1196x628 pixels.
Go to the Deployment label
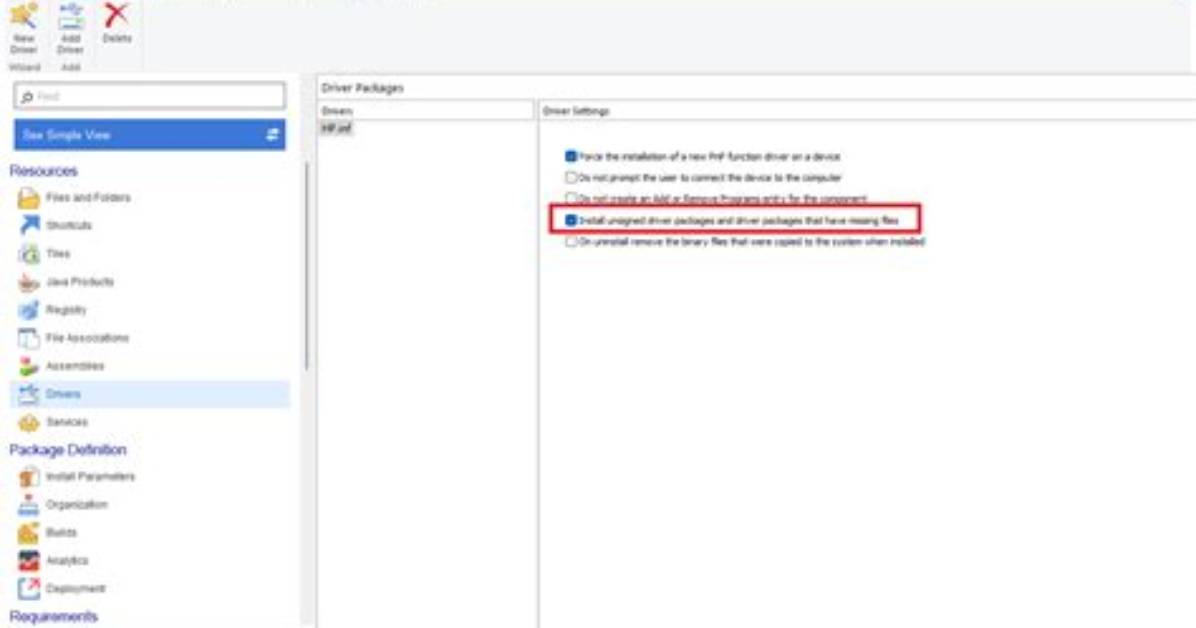tap(76, 588)
